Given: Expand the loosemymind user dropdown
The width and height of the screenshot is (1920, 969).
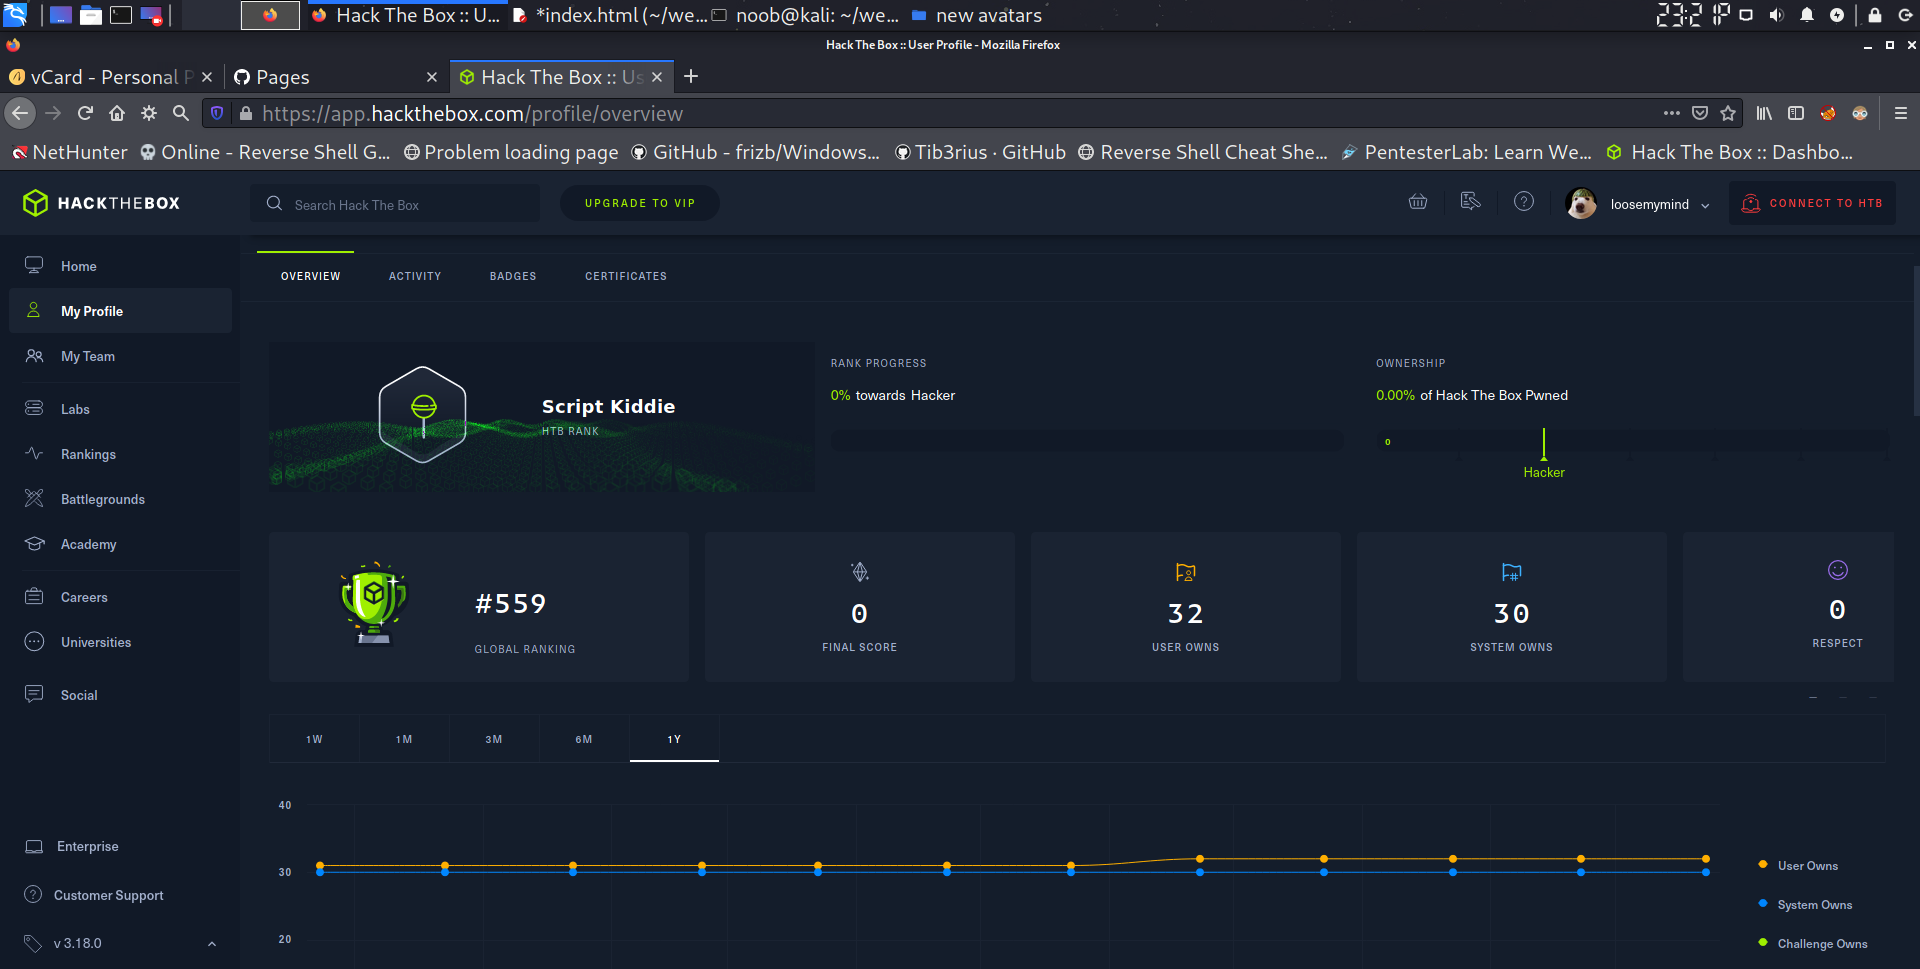Looking at the screenshot, I should (x=1705, y=205).
